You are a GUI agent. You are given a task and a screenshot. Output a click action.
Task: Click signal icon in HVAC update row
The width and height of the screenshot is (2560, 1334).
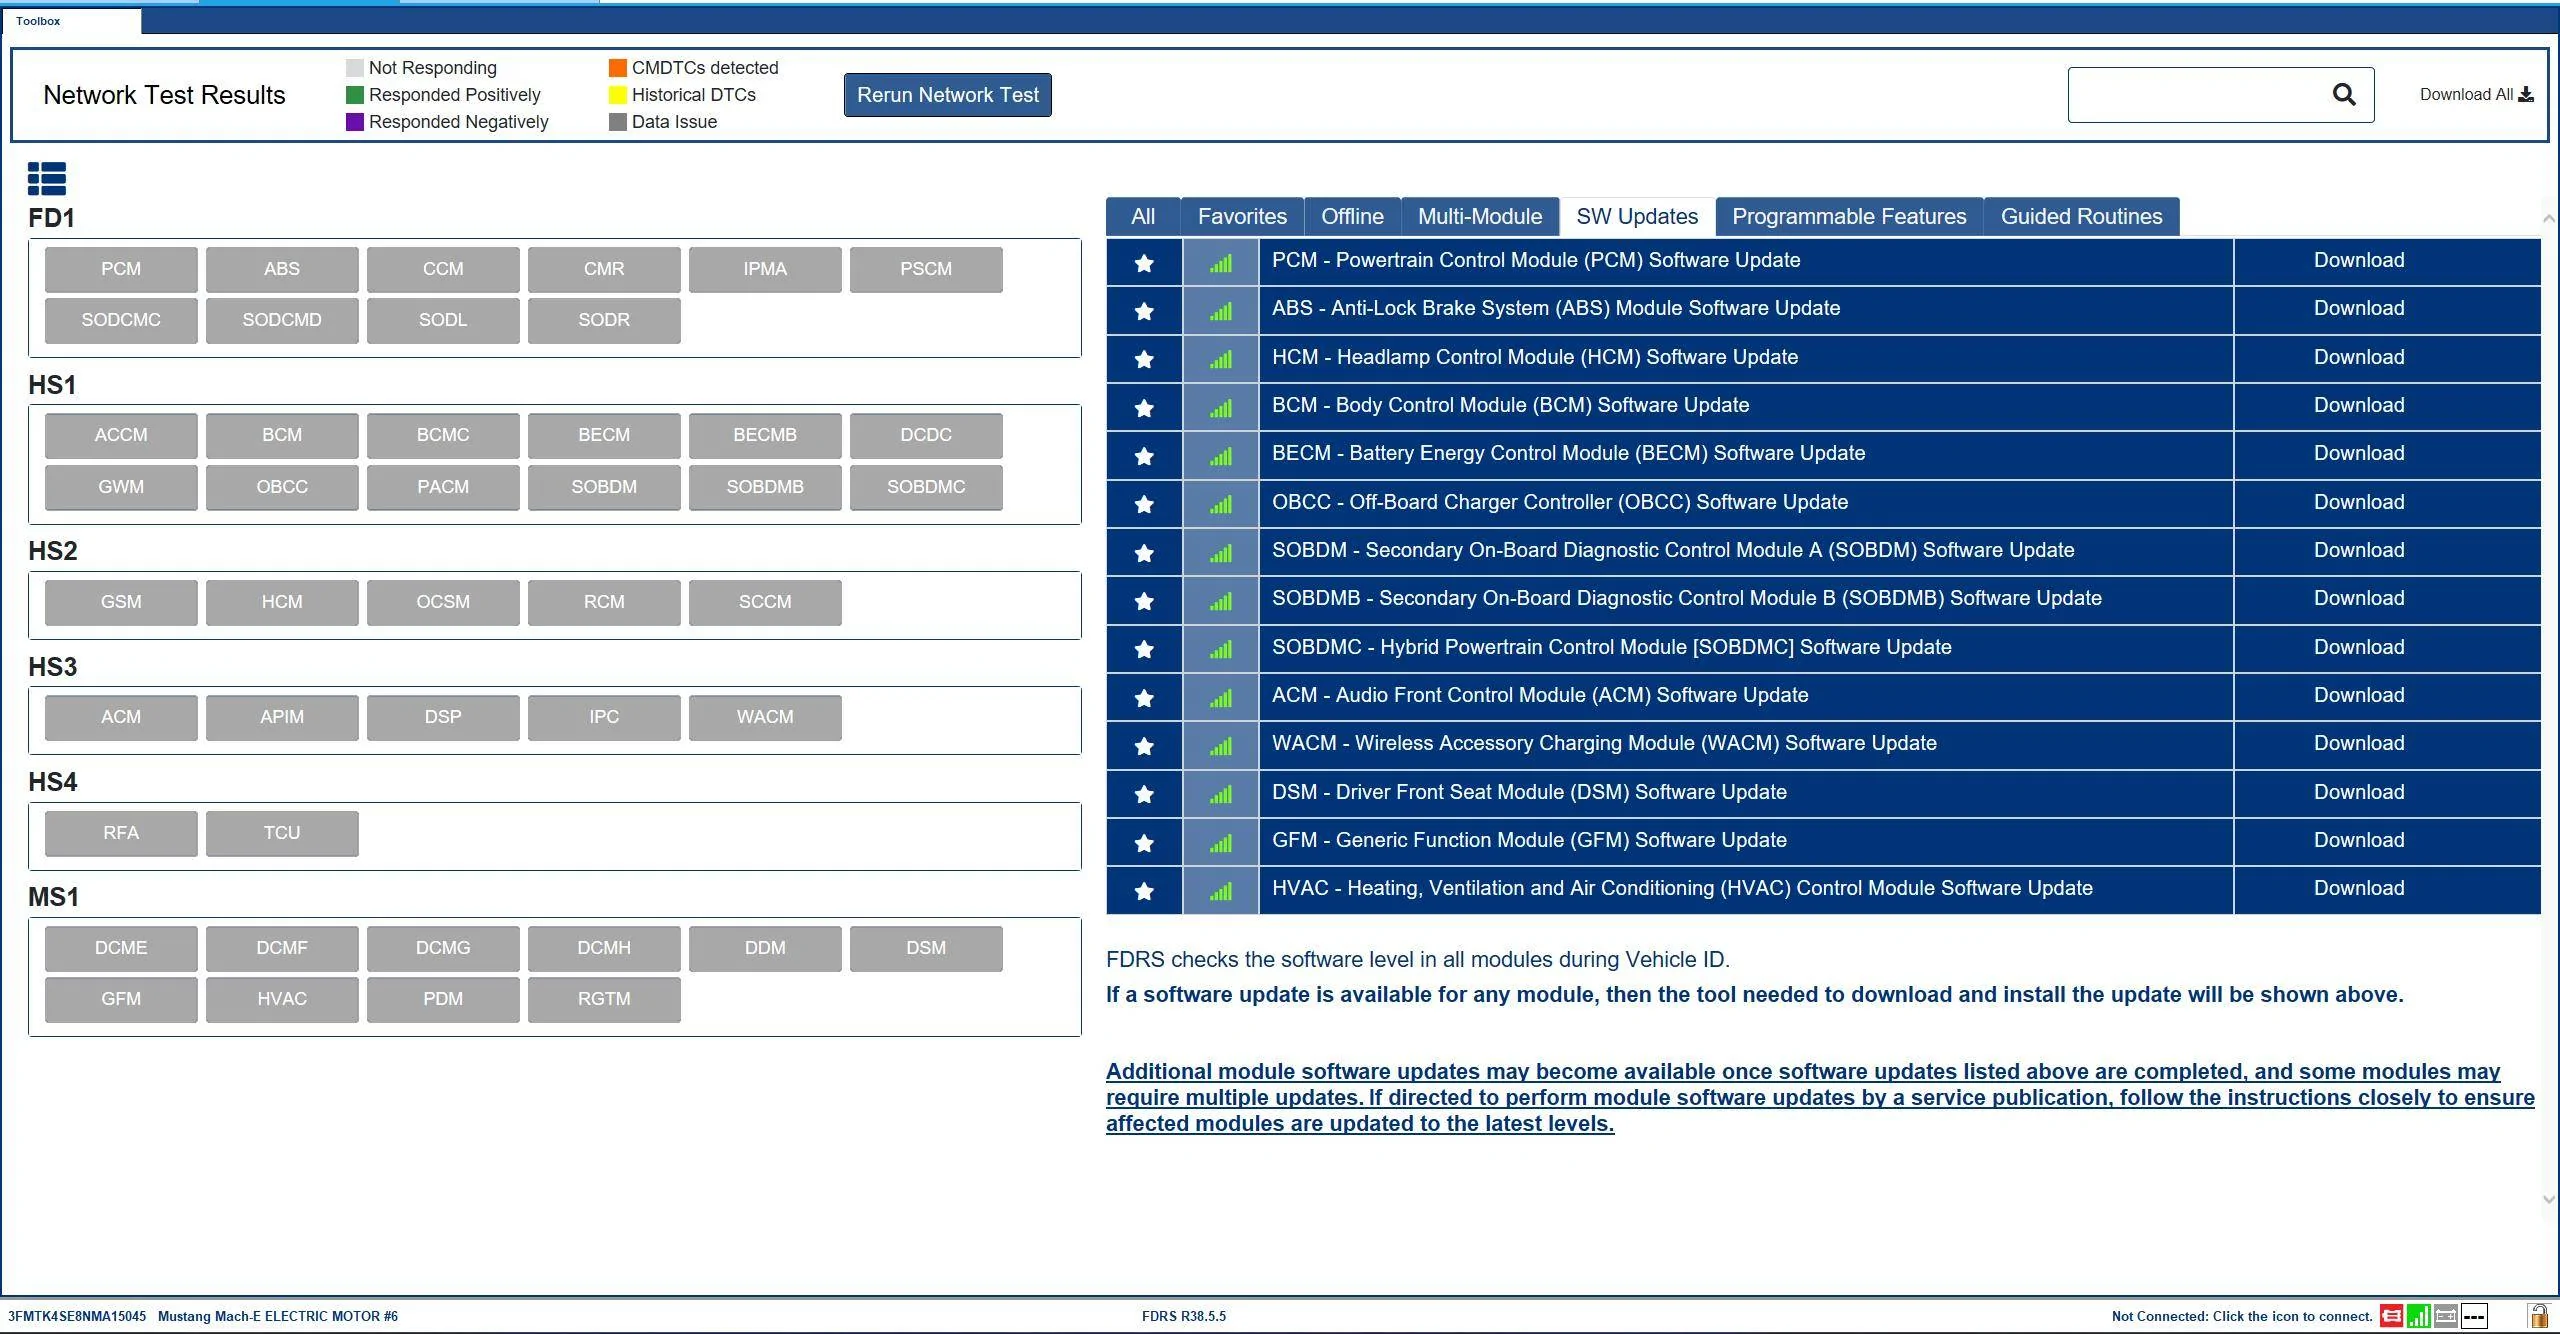[1220, 891]
